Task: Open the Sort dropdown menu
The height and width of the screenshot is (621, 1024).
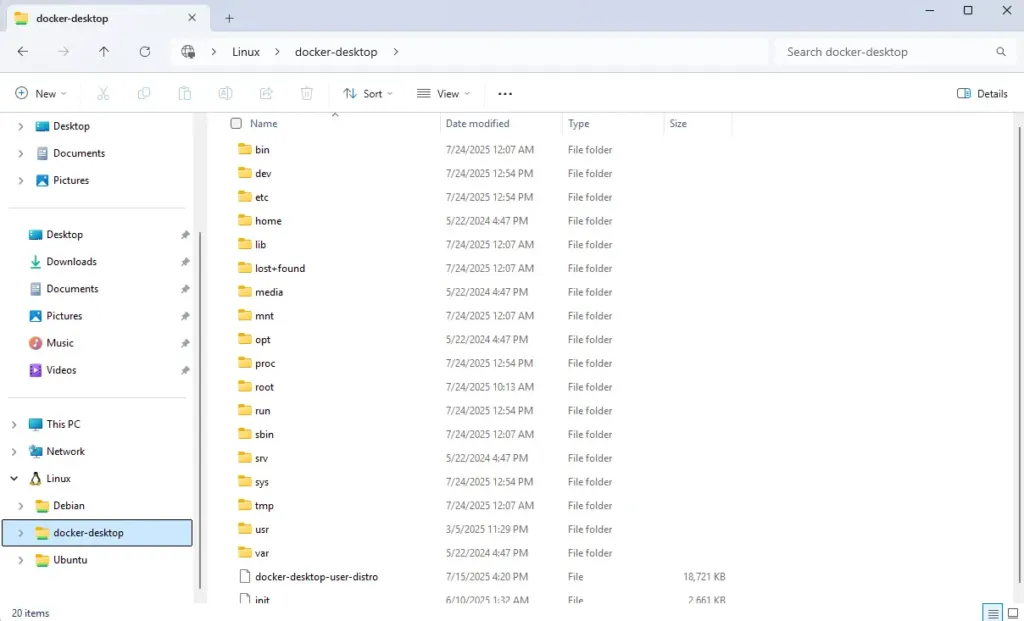Action: (x=368, y=93)
